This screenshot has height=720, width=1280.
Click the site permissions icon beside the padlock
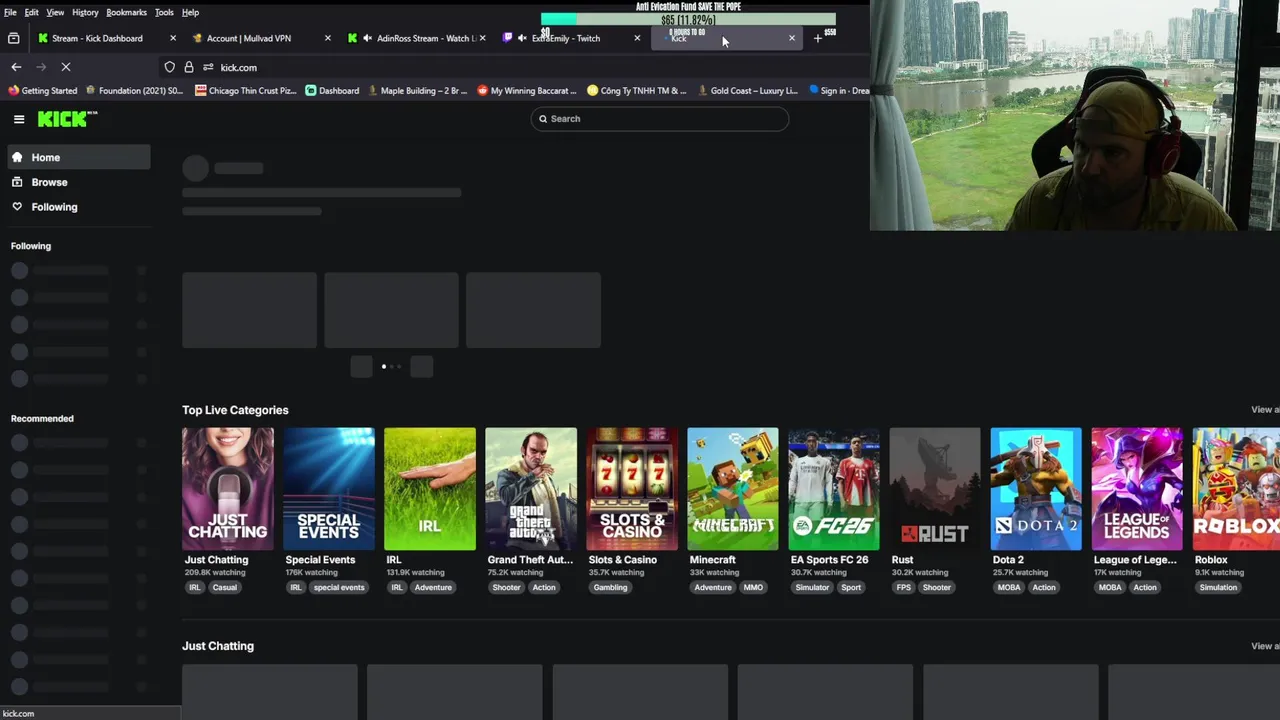208,67
